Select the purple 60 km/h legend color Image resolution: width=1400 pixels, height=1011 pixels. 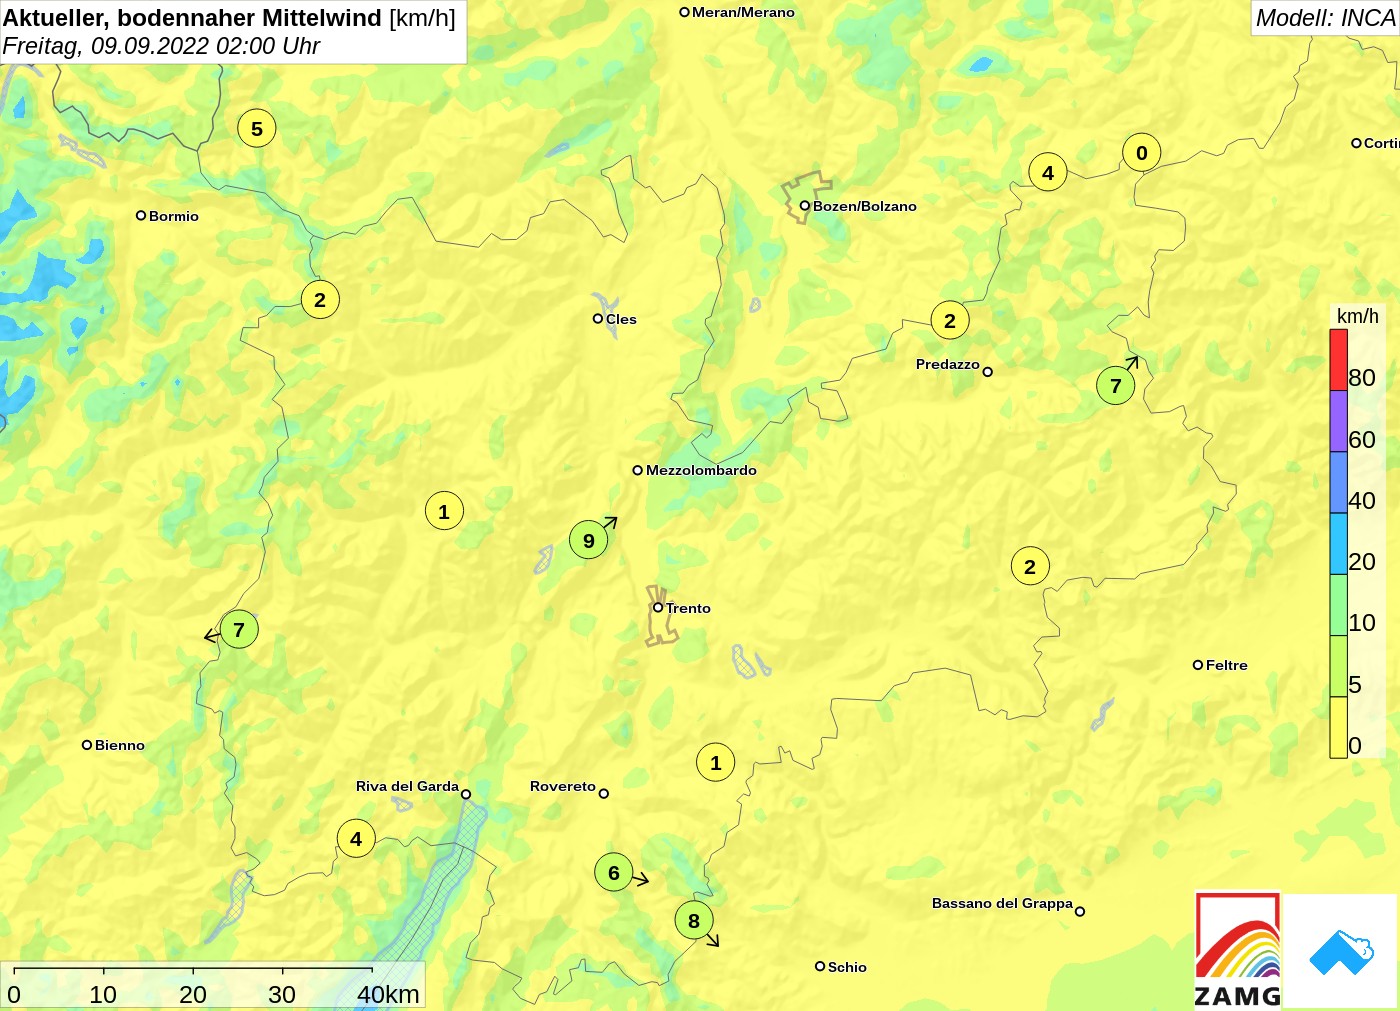(x=1338, y=422)
